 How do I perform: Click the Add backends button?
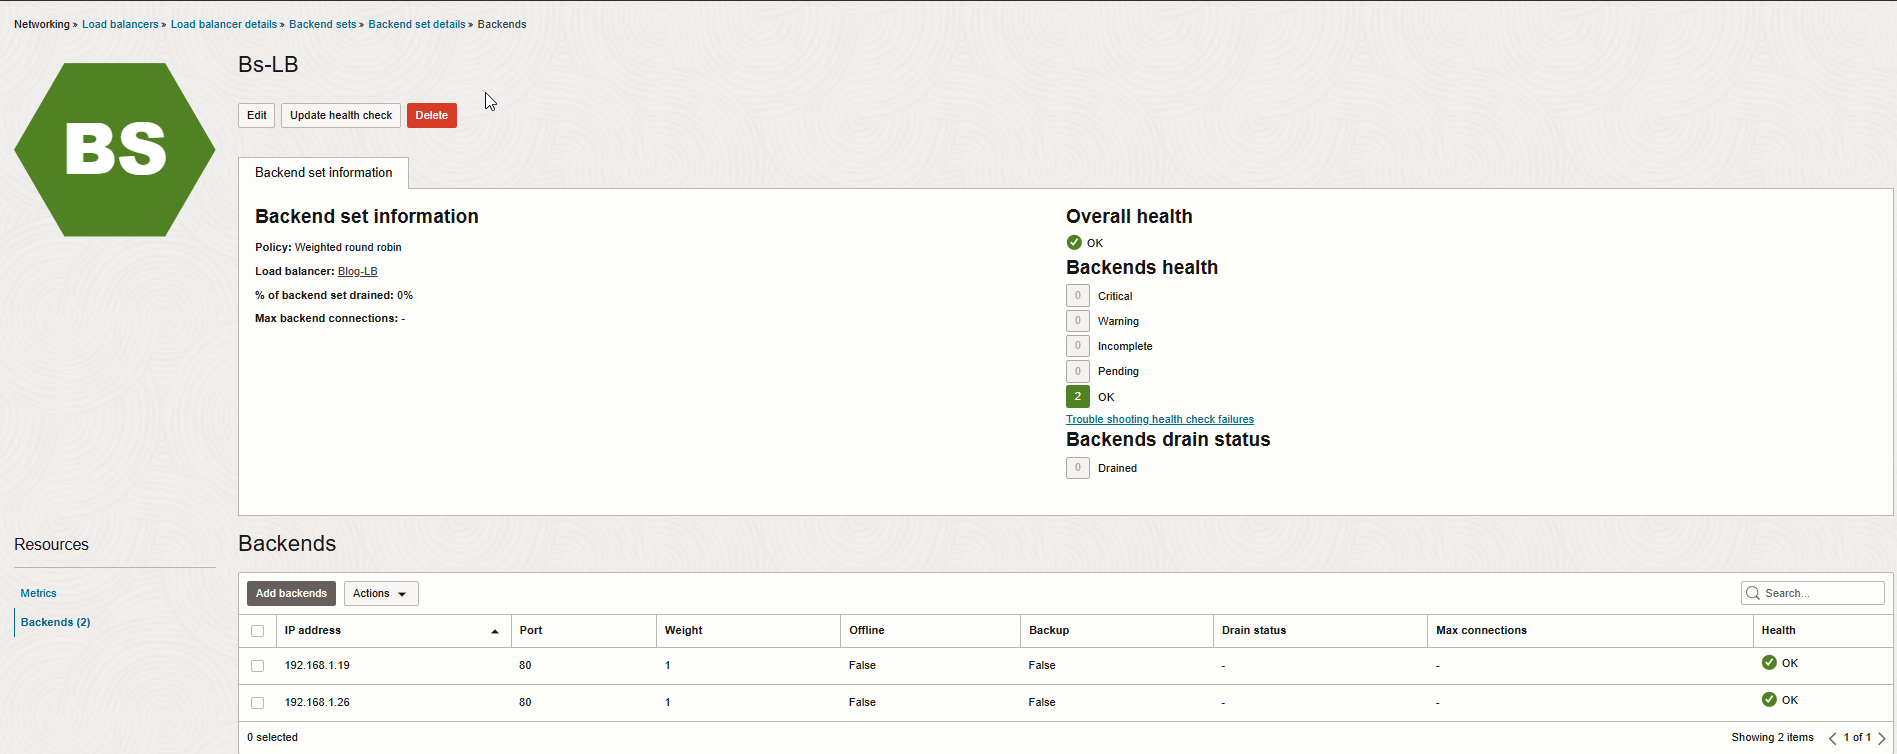click(291, 594)
